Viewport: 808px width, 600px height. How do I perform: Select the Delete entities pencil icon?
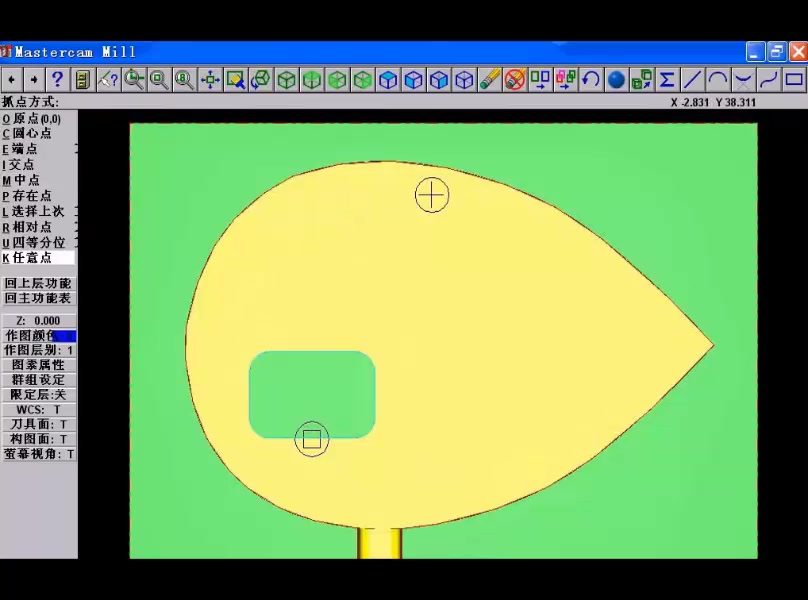[x=490, y=80]
